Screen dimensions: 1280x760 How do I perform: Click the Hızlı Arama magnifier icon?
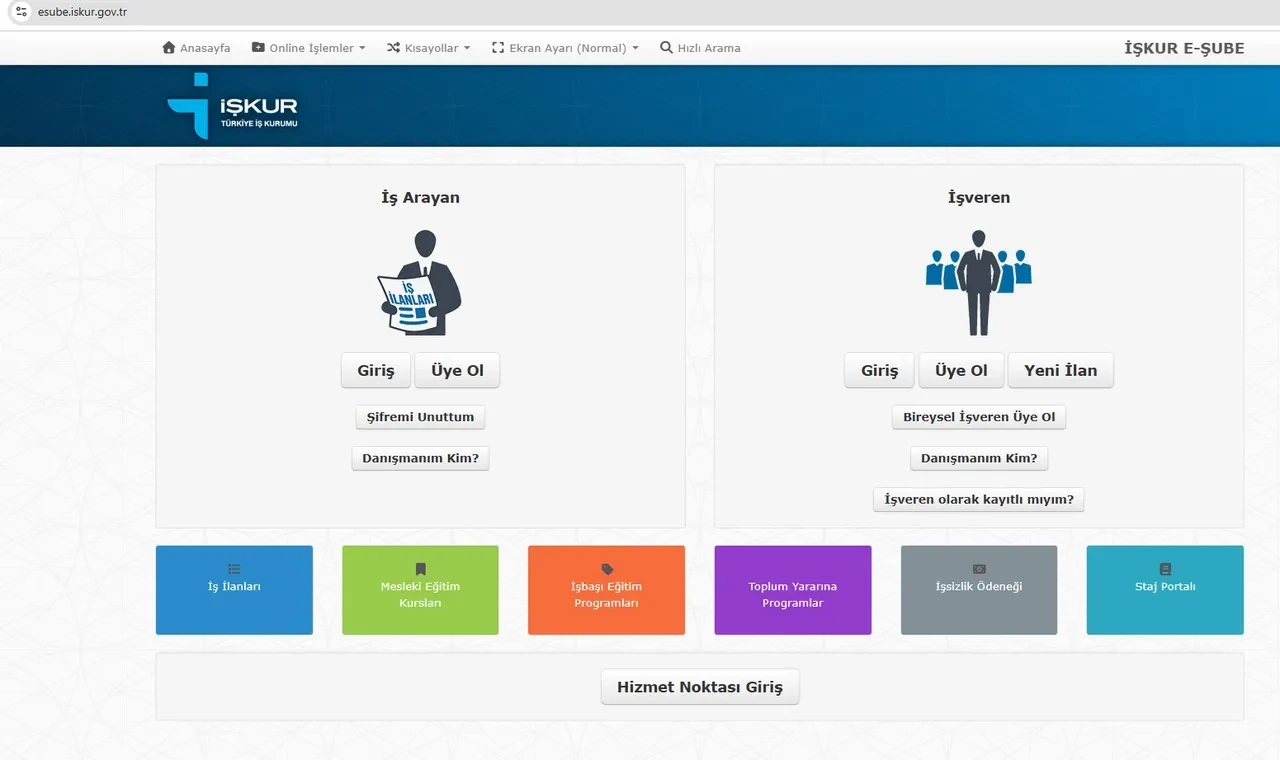point(666,48)
